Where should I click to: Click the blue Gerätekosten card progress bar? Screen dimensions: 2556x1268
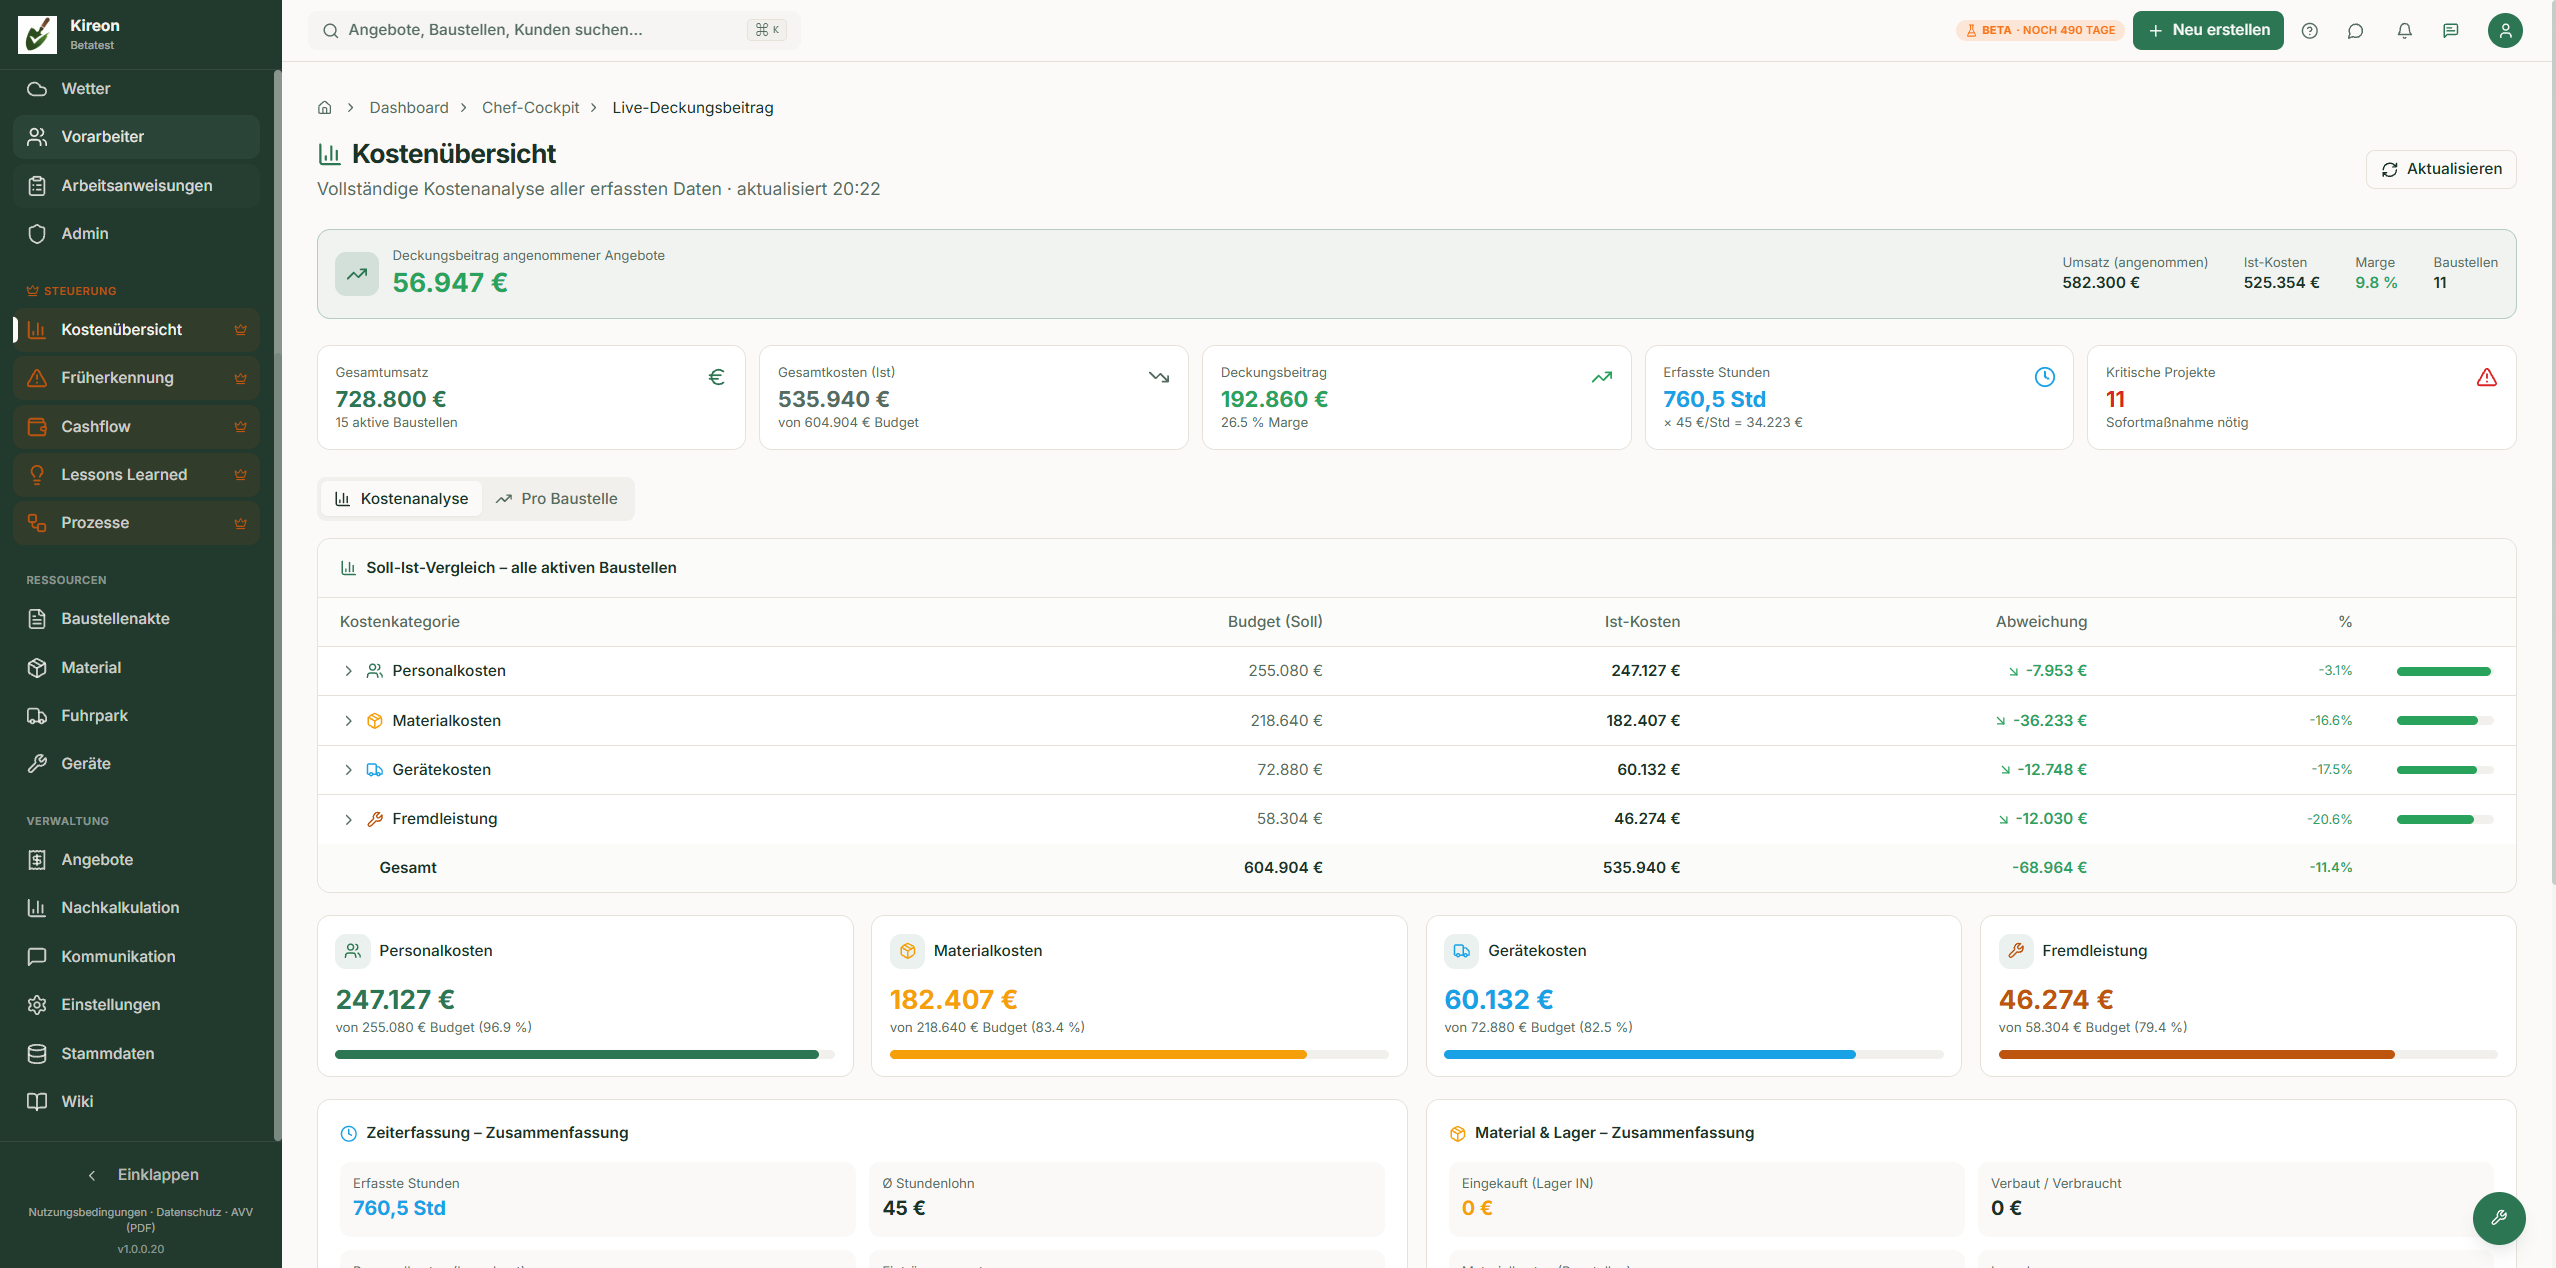1692,1054
